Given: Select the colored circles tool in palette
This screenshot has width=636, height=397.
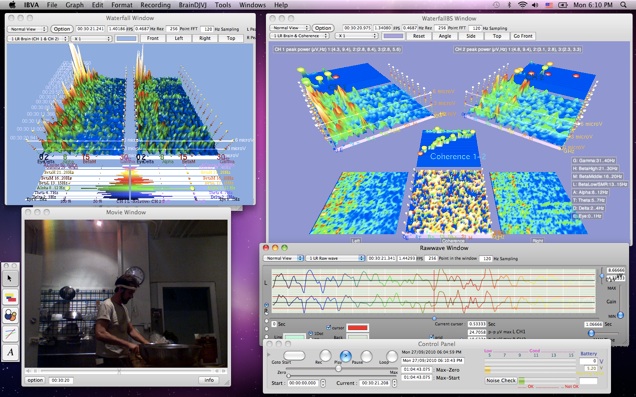Looking at the screenshot, I should coord(10,315).
